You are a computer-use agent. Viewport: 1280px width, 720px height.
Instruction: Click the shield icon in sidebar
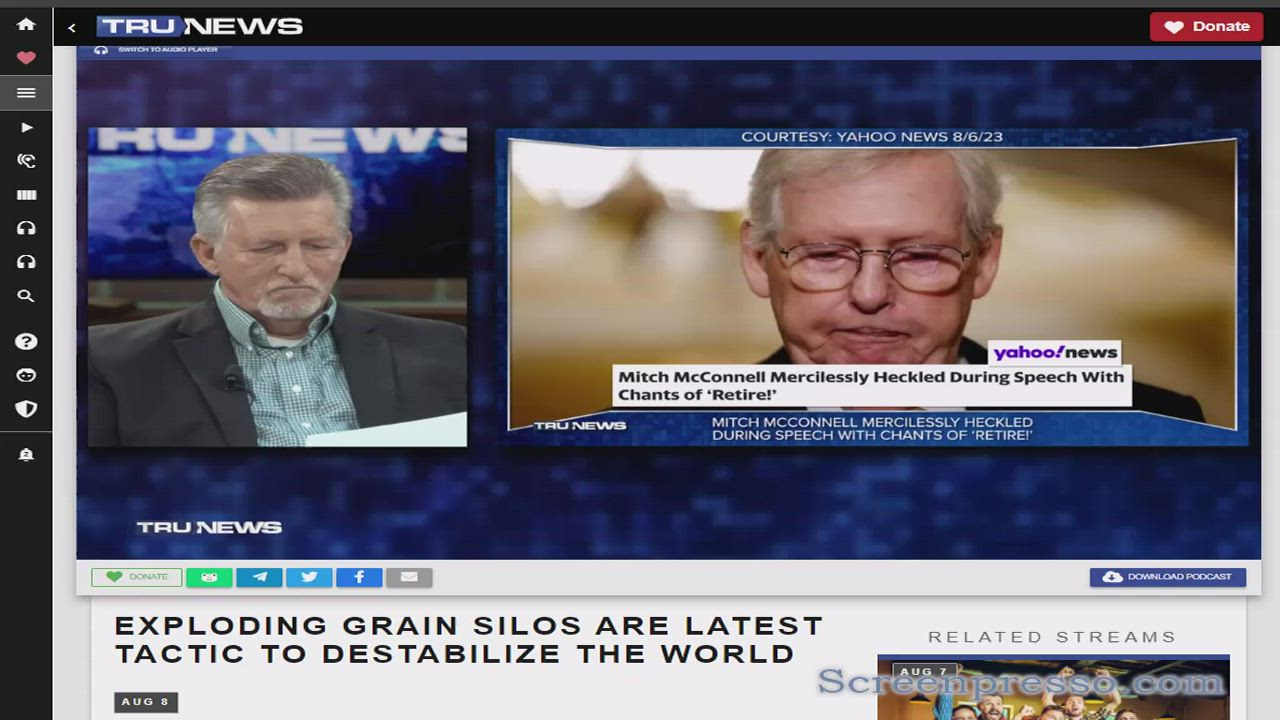(x=26, y=409)
